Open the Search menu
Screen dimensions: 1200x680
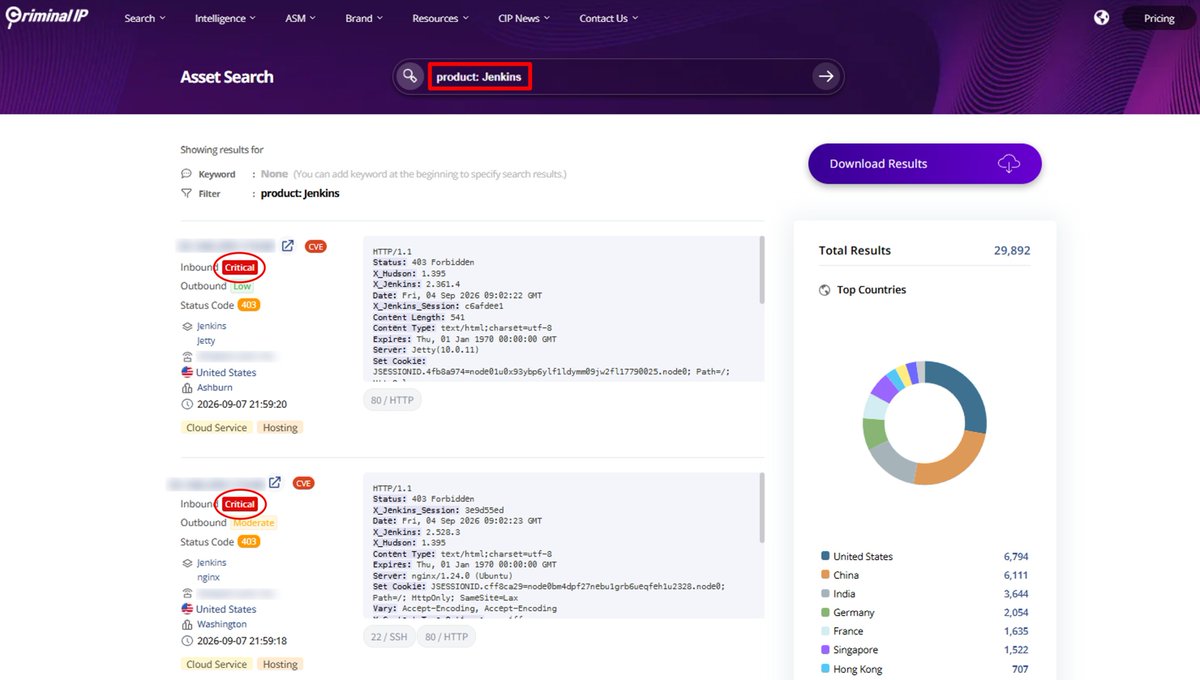pos(145,18)
